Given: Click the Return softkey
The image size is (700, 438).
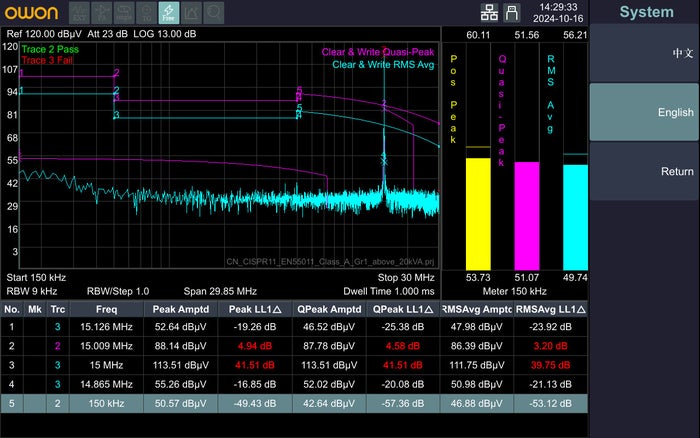Looking at the screenshot, I should pos(644,171).
